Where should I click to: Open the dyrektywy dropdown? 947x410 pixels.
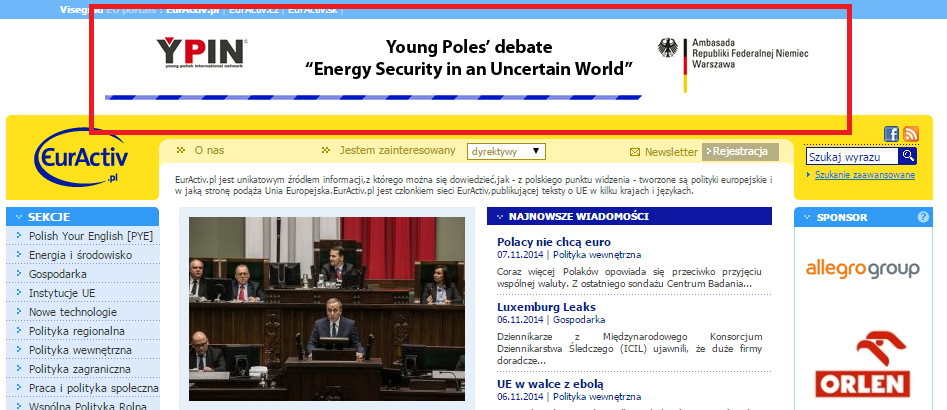click(x=506, y=152)
